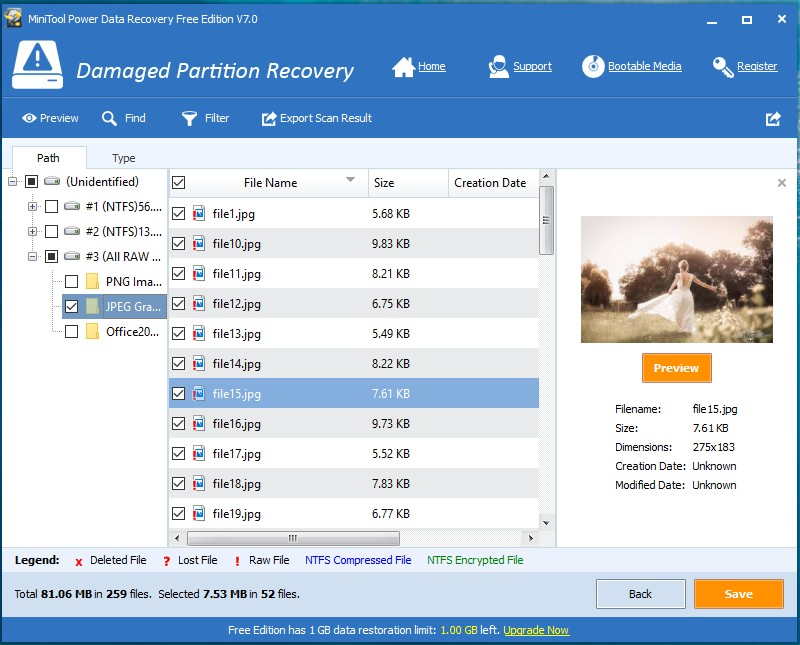Click the Preview eye icon in toolbar
The width and height of the screenshot is (800, 645).
29,118
